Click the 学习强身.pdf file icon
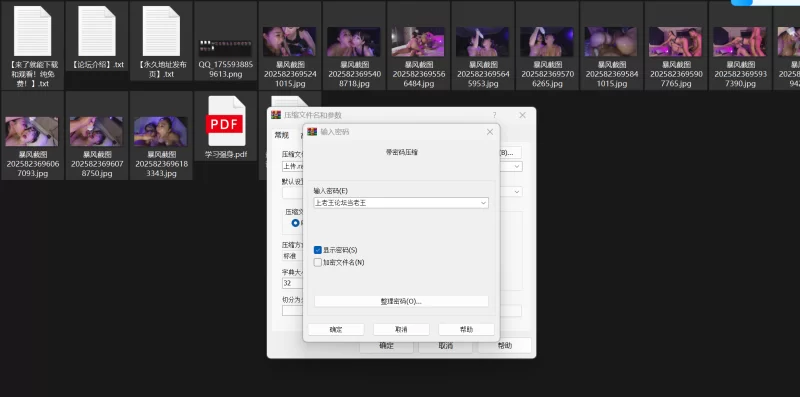The height and width of the screenshot is (397, 800). pyautogui.click(x=226, y=121)
